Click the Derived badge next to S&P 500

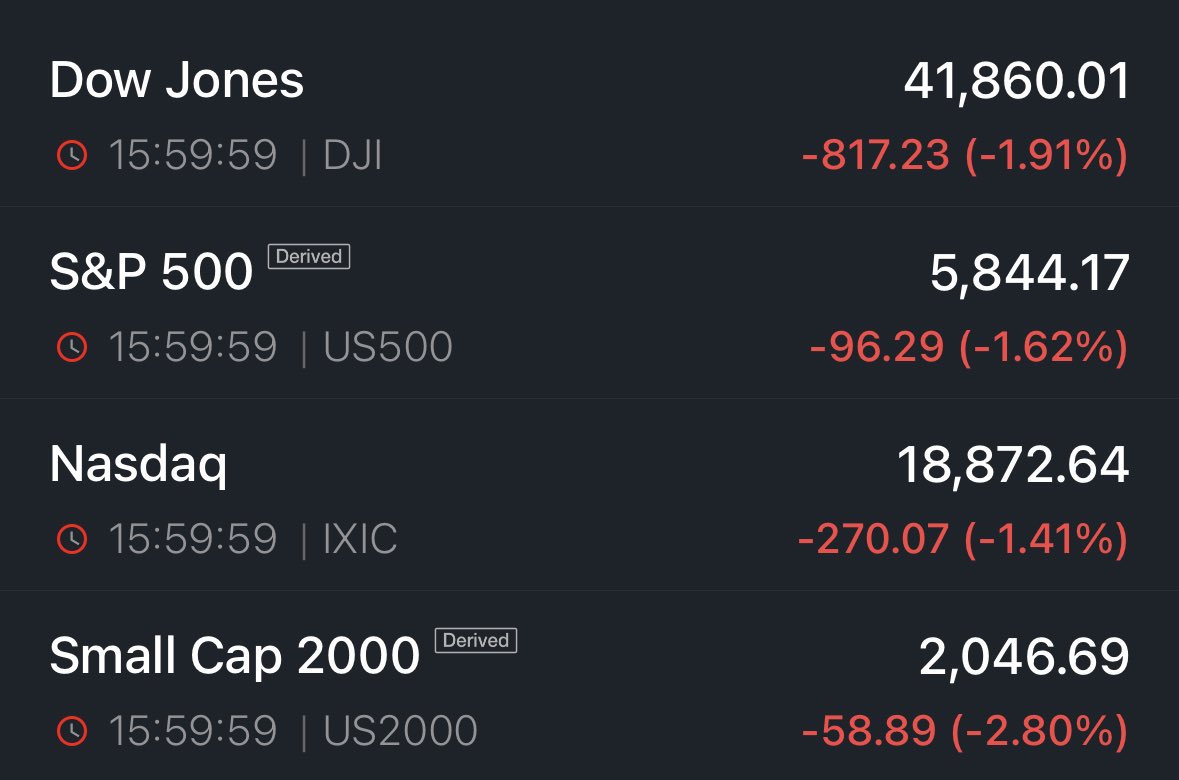(x=309, y=257)
